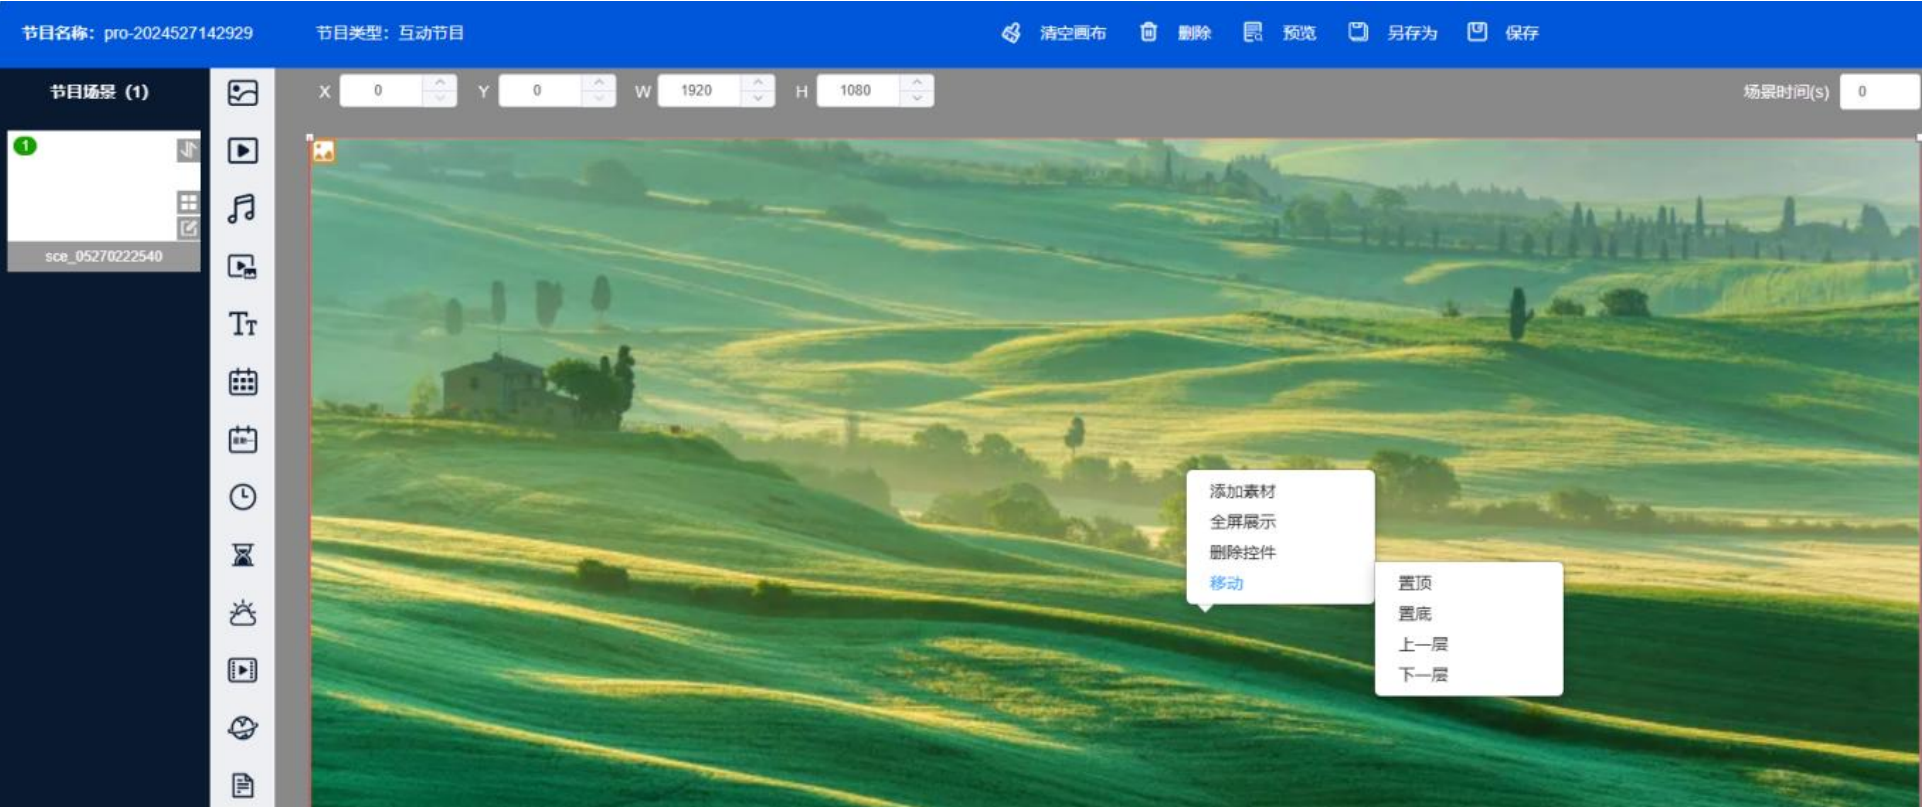Screen dimensions: 1922x807
Task: Click the edit icon on scene thumbnail
Action: point(188,228)
